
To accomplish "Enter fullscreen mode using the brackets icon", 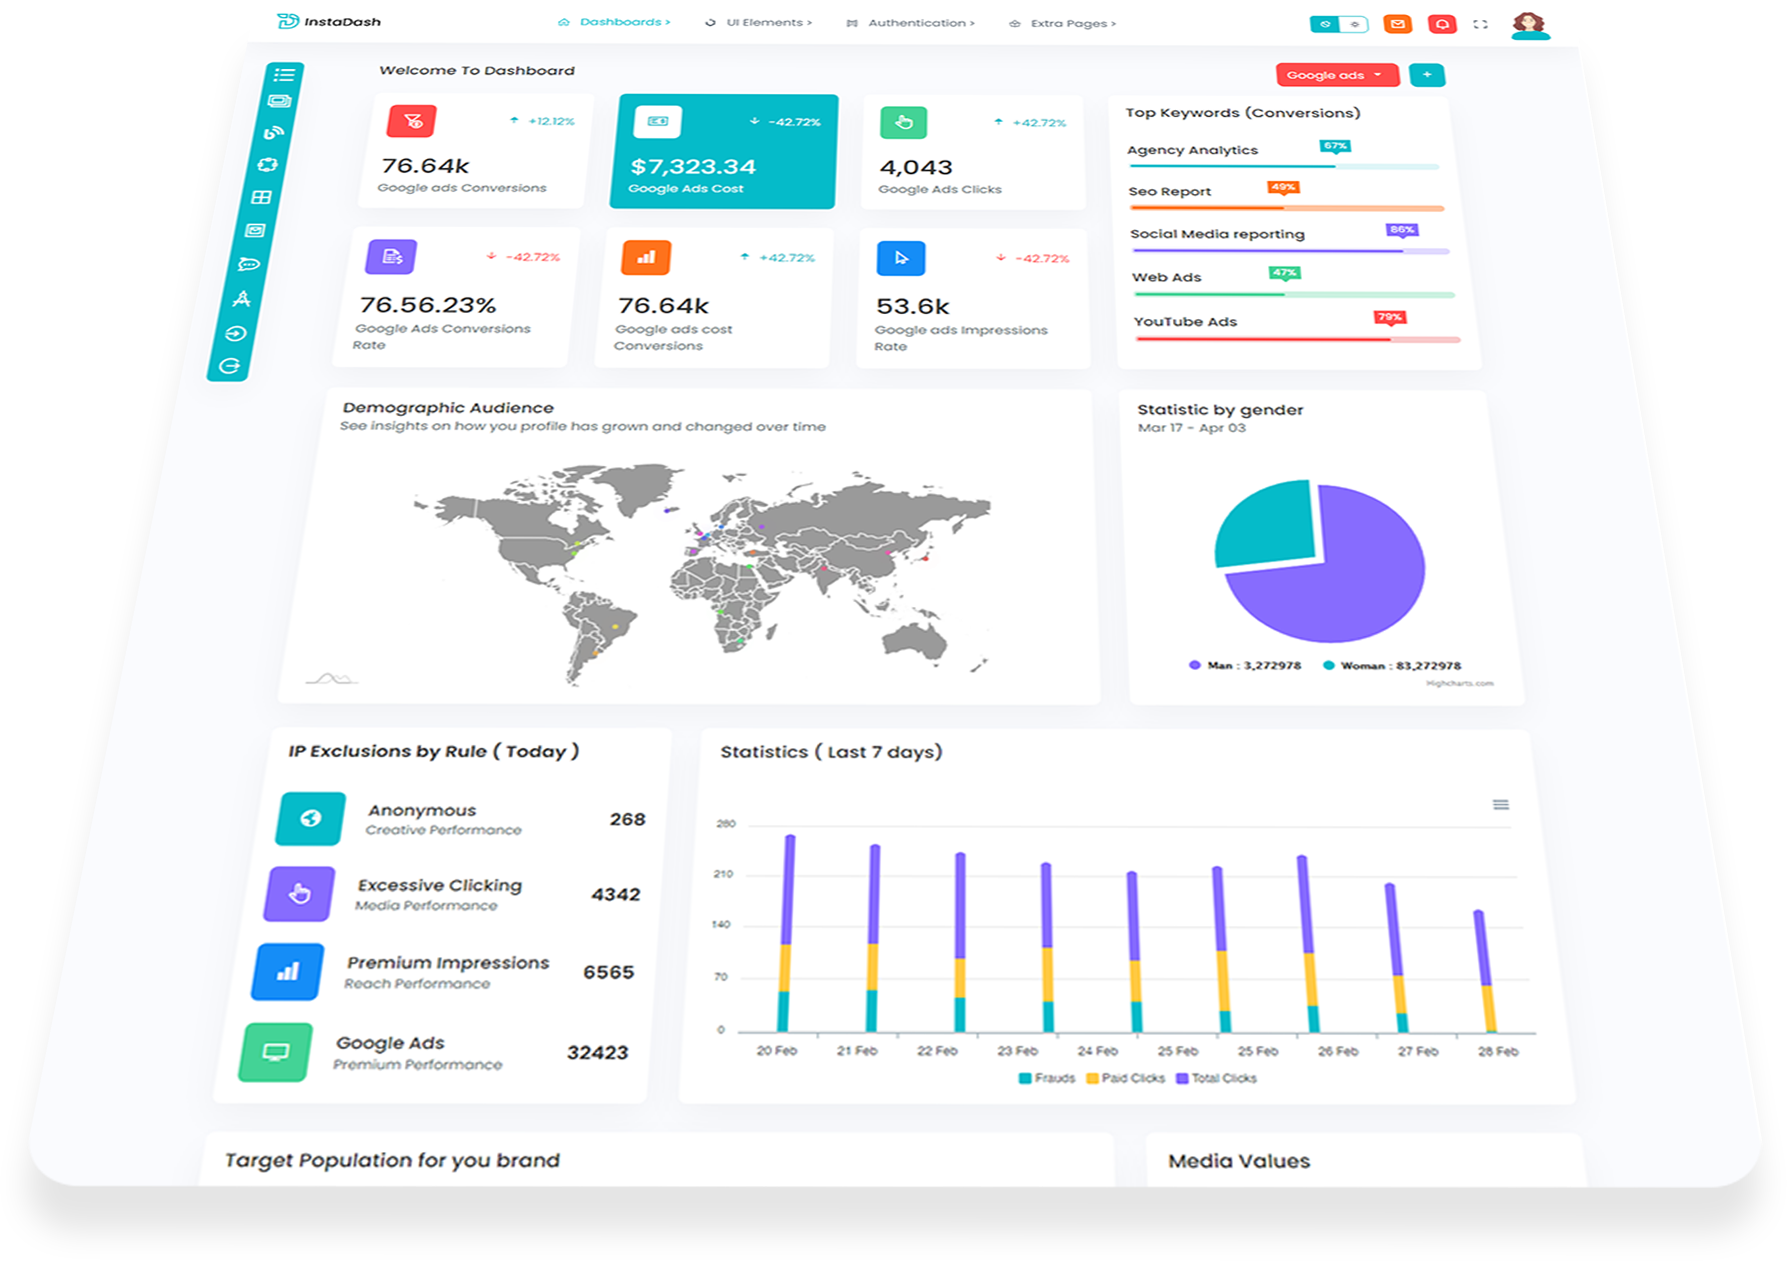I will pyautogui.click(x=1481, y=24).
